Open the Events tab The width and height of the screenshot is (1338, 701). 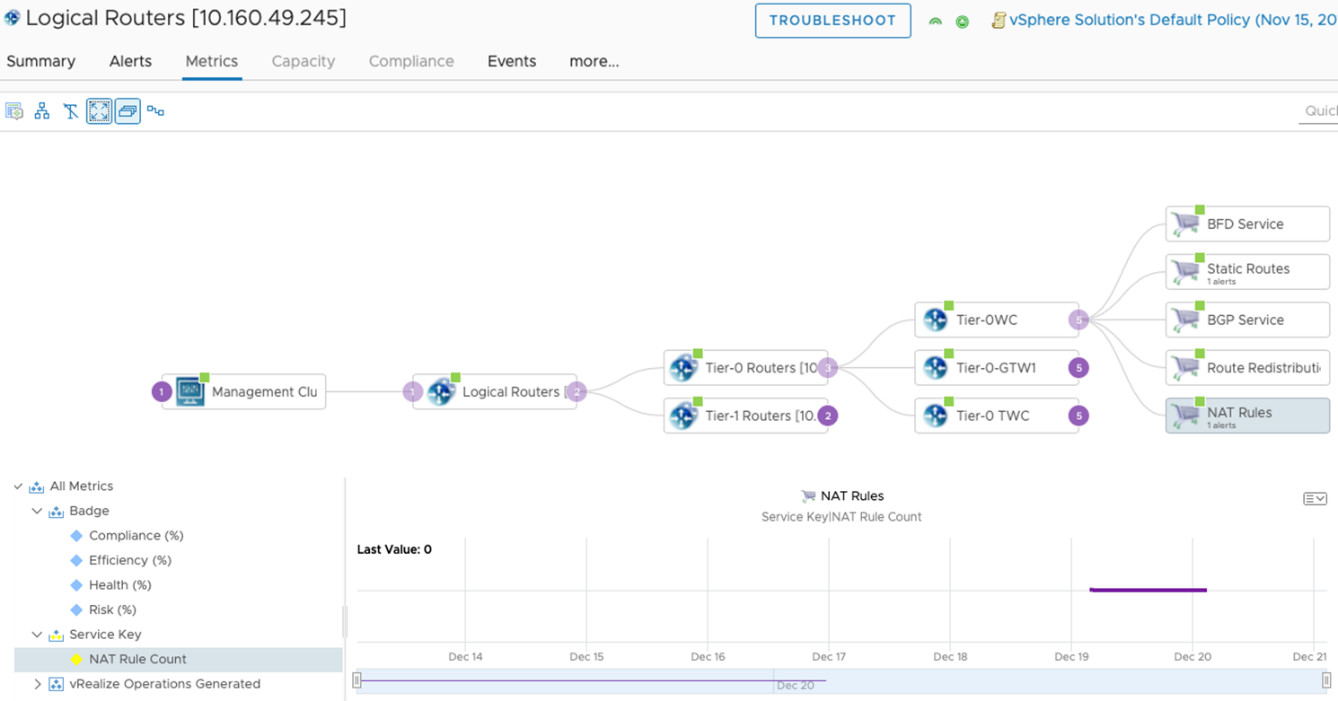pyautogui.click(x=511, y=61)
